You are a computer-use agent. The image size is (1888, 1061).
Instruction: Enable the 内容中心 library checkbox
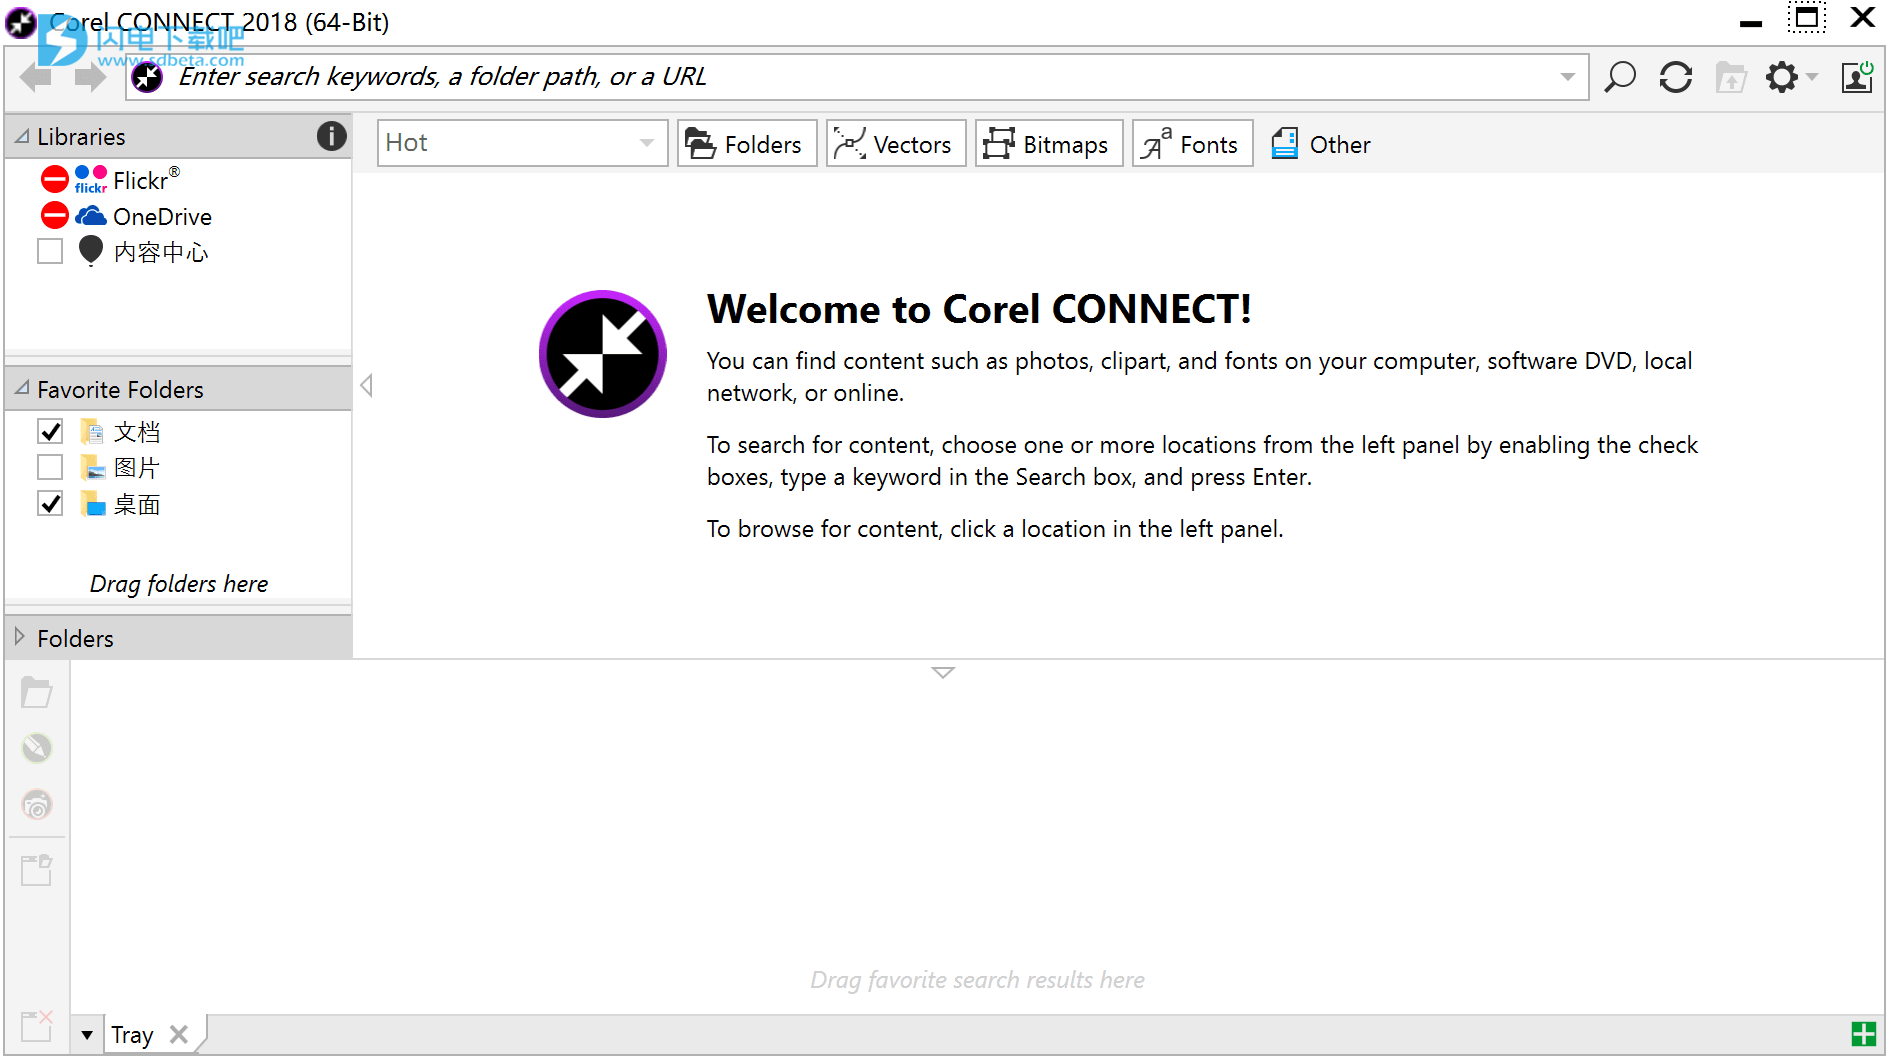(x=50, y=251)
